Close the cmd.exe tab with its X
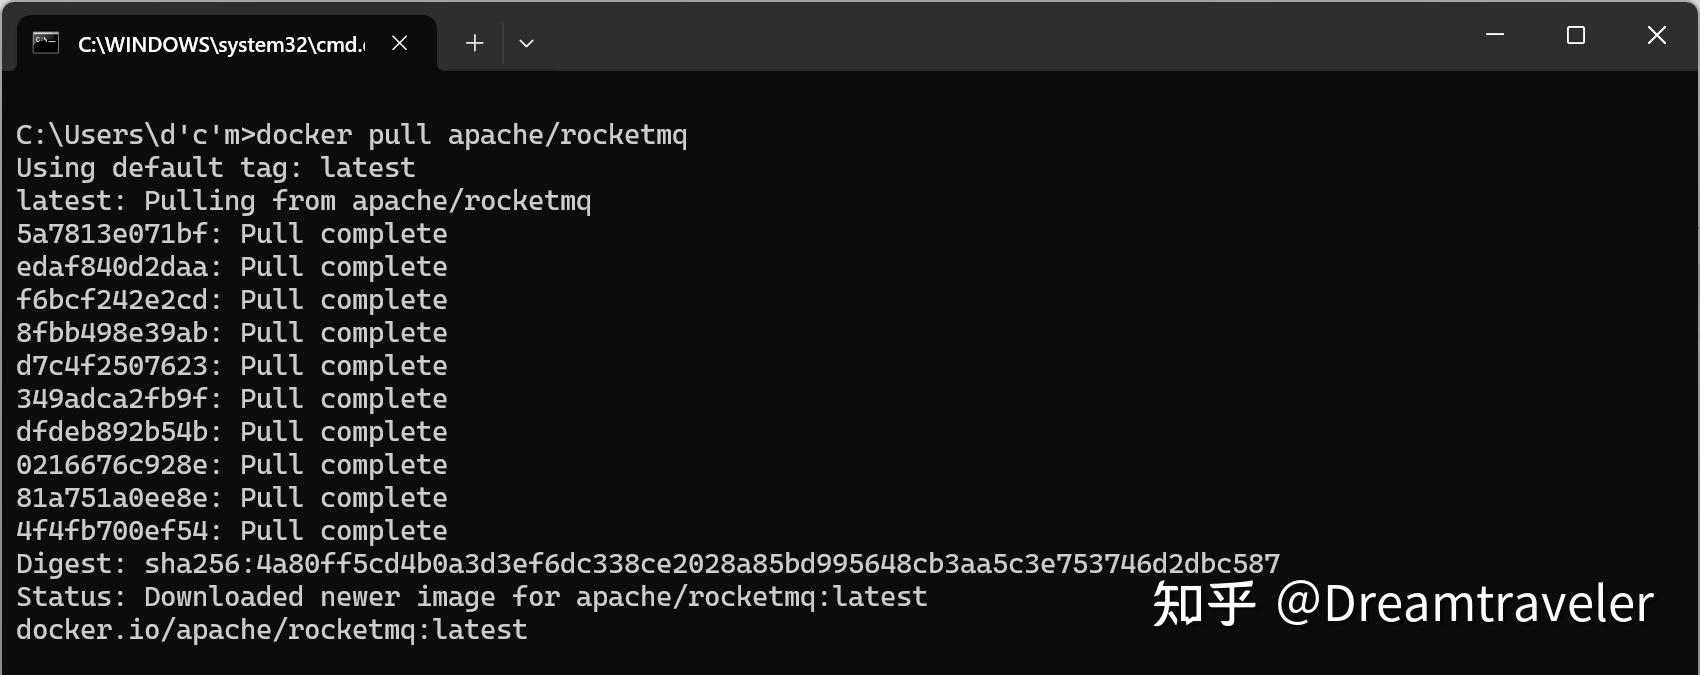 click(x=399, y=42)
